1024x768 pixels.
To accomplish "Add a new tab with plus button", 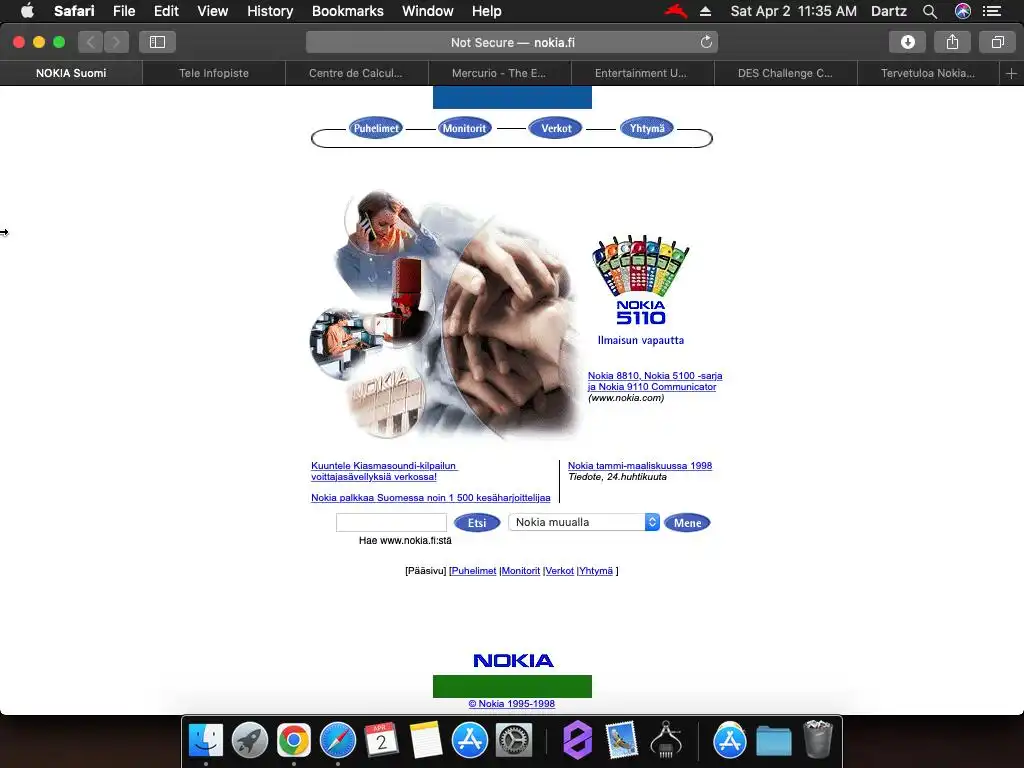I will pos(1011,73).
